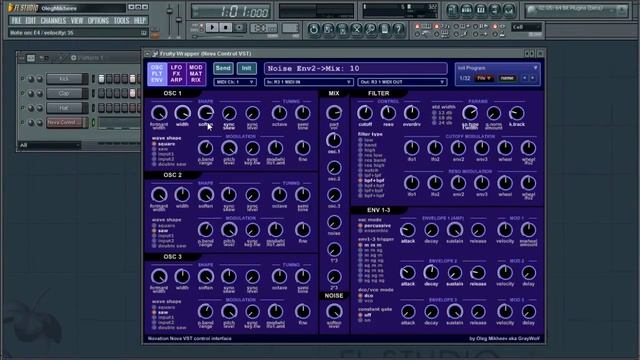Click the File button in the program panel

pos(484,78)
